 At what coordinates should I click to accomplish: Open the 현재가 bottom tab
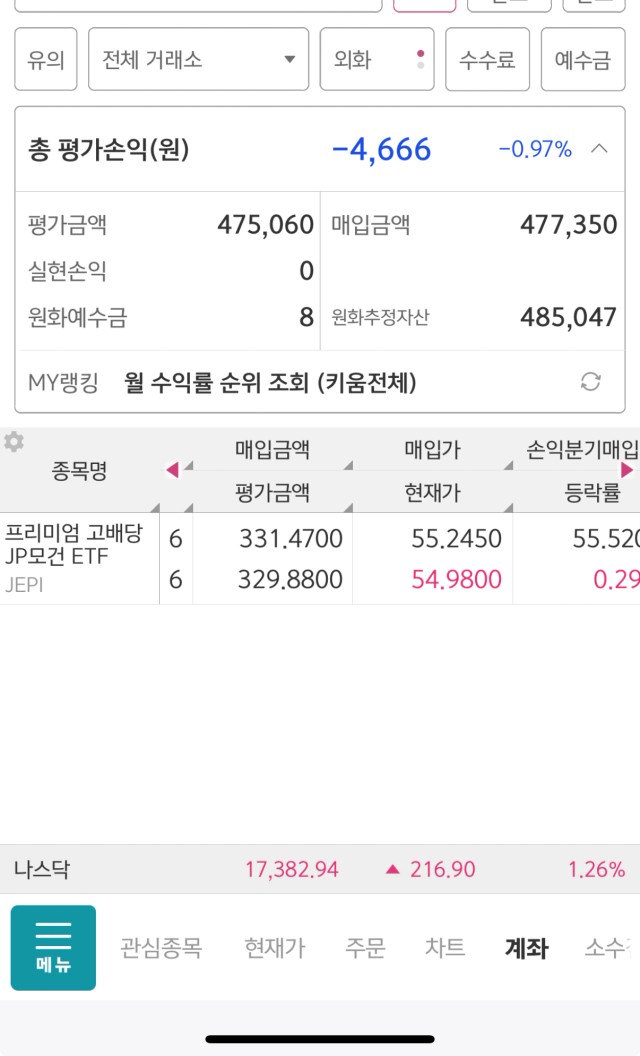click(275, 948)
